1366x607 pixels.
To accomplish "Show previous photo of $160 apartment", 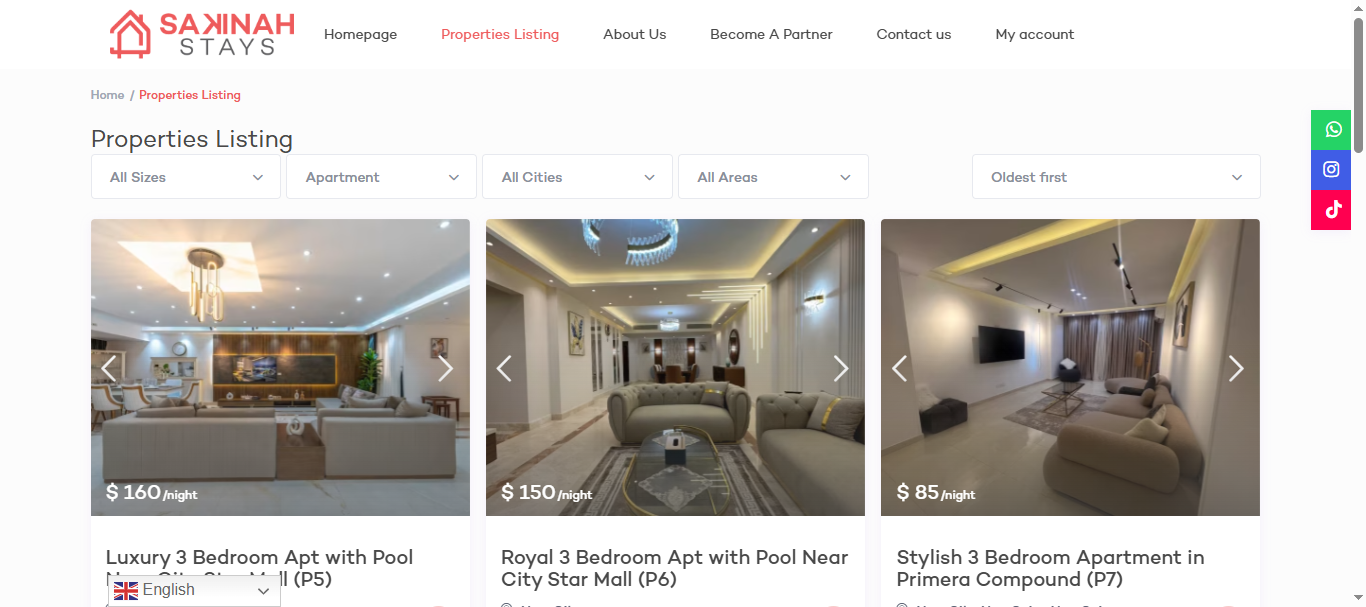I will 109,368.
